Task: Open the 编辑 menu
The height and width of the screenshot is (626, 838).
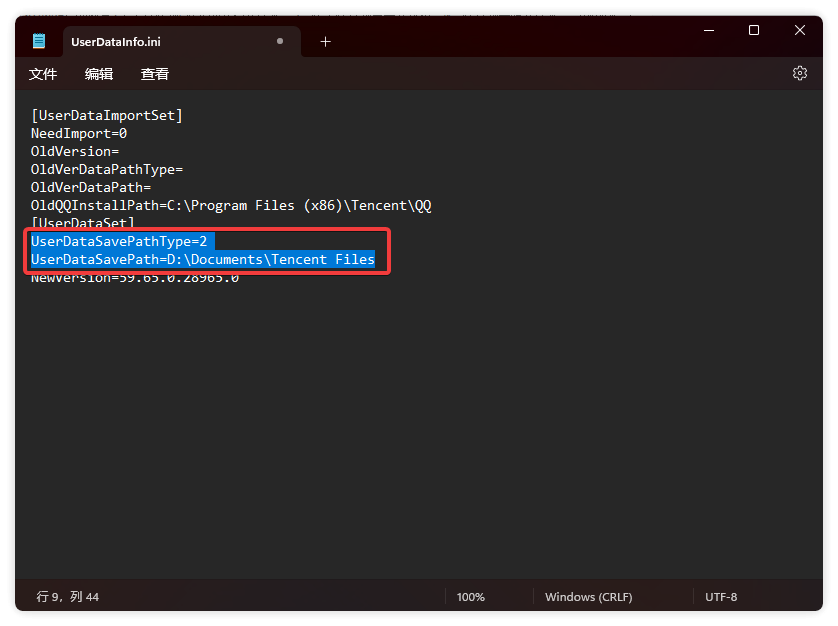Action: (x=99, y=74)
